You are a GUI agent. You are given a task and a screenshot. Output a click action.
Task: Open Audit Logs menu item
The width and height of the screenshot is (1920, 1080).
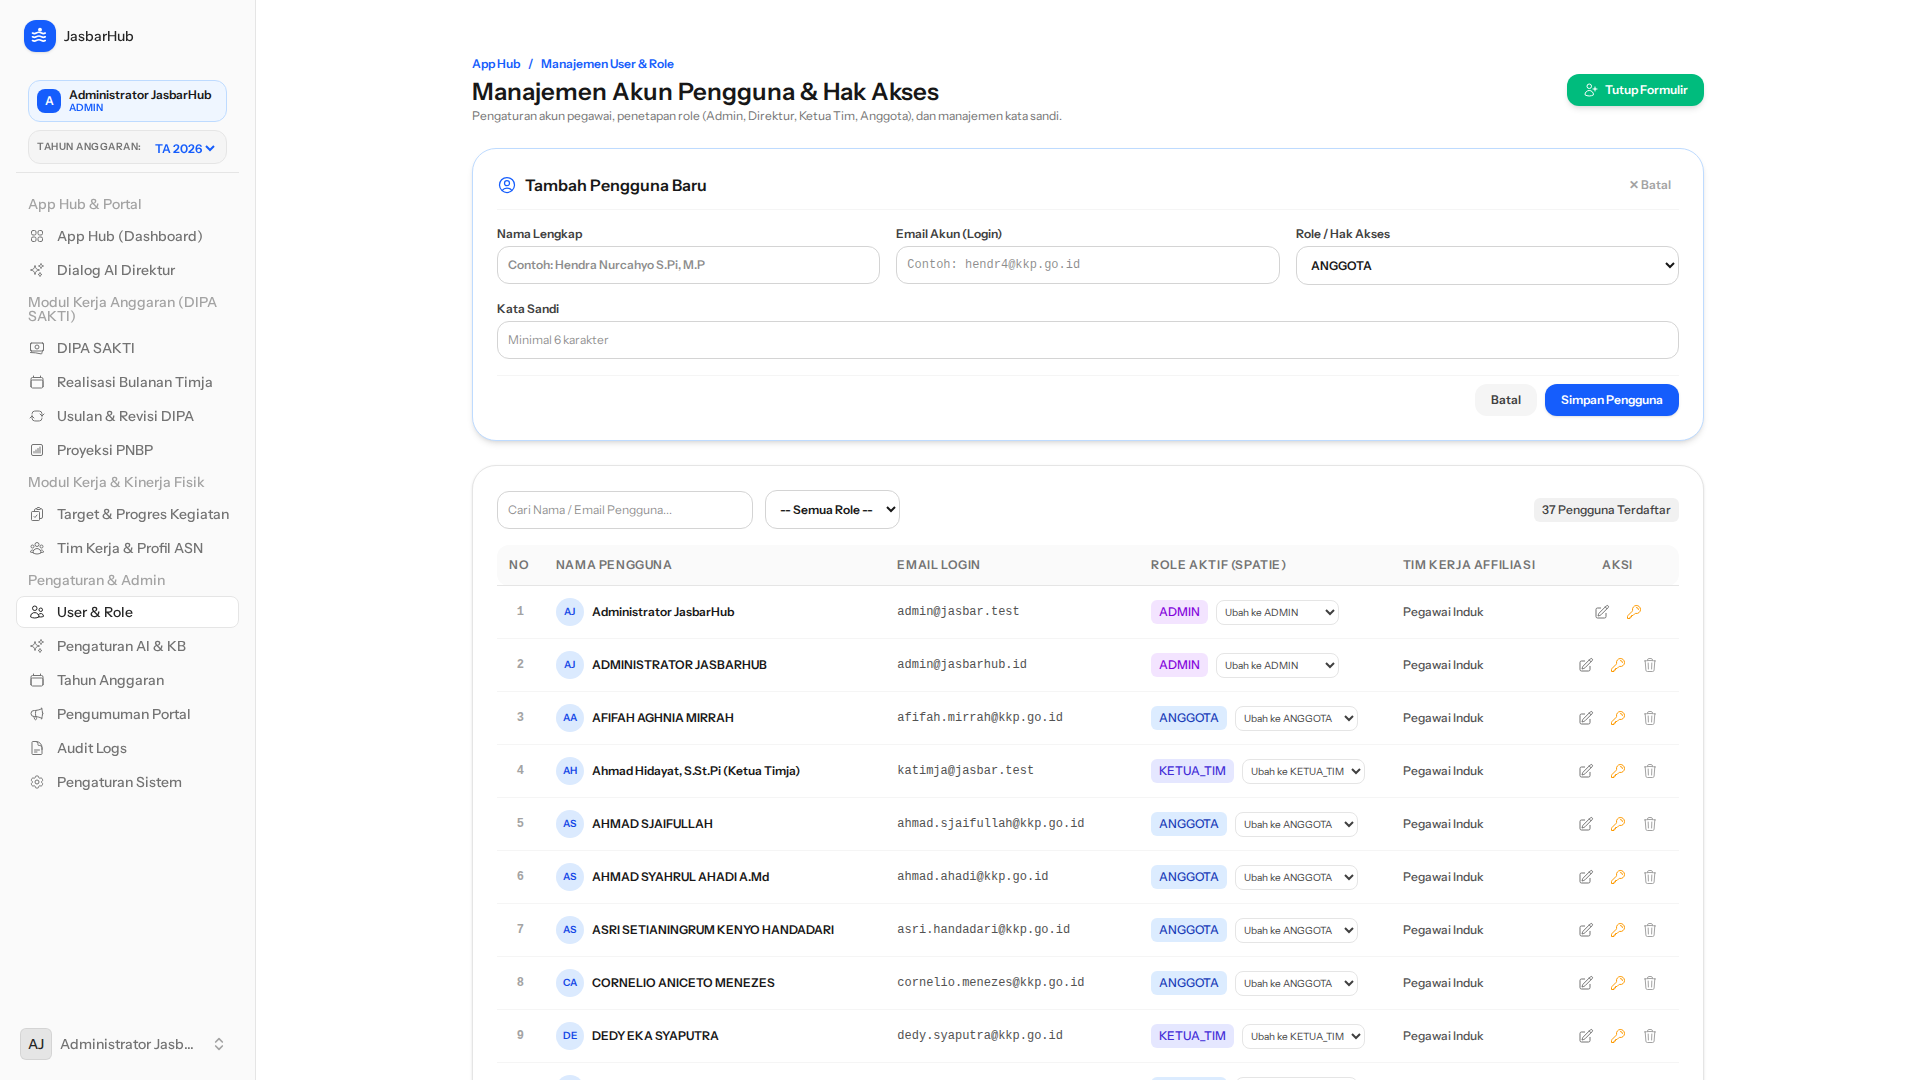(x=128, y=748)
